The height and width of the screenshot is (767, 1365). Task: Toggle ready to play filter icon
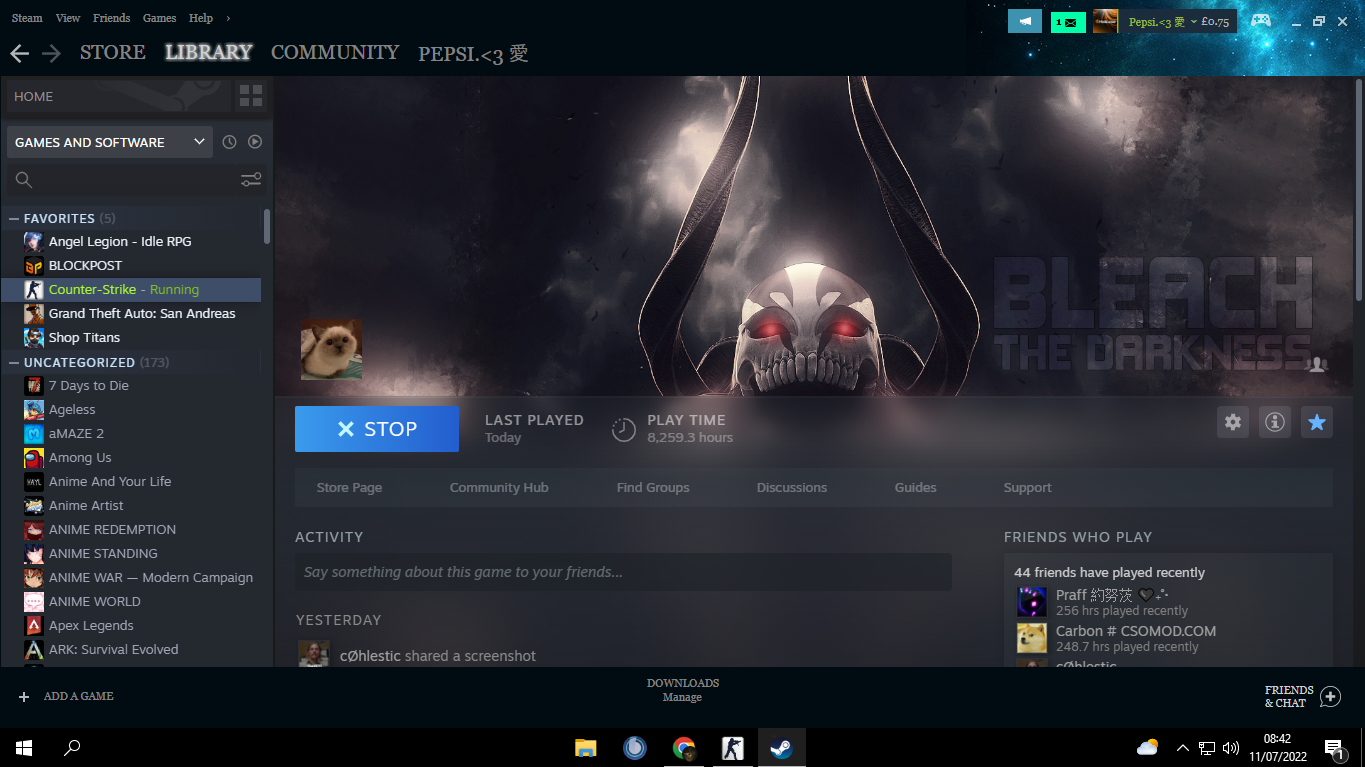[255, 142]
